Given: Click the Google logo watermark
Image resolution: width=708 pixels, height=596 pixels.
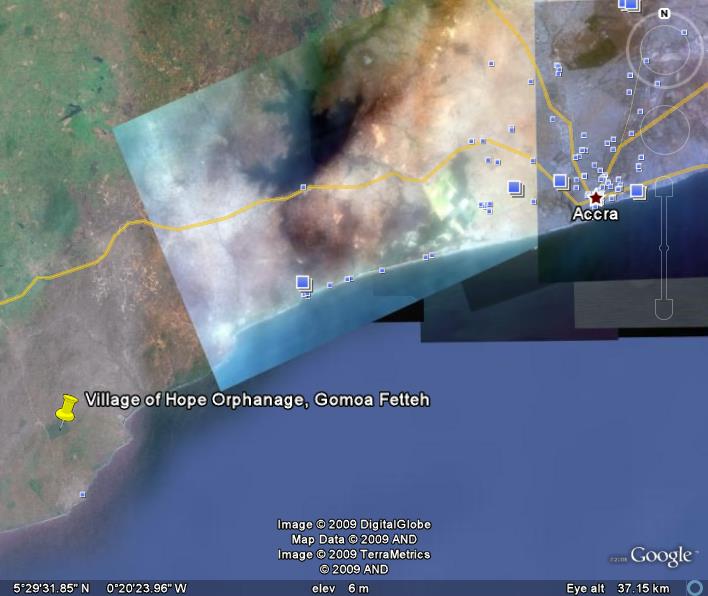Looking at the screenshot, I should pos(661,556).
